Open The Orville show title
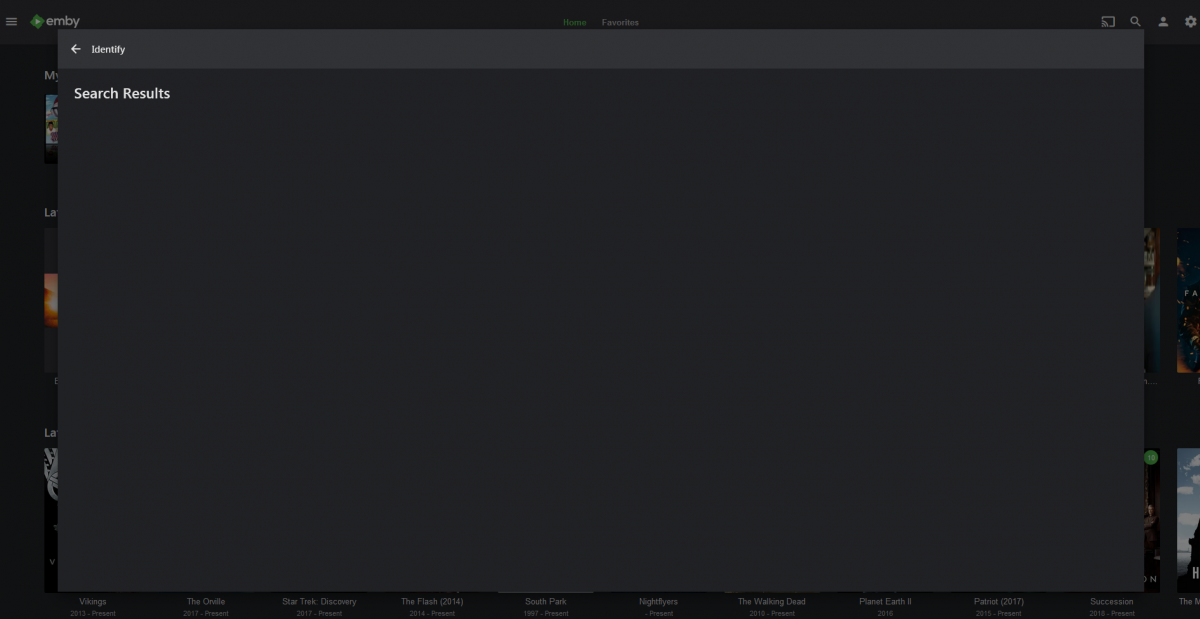This screenshot has height=619, width=1200. tap(206, 602)
